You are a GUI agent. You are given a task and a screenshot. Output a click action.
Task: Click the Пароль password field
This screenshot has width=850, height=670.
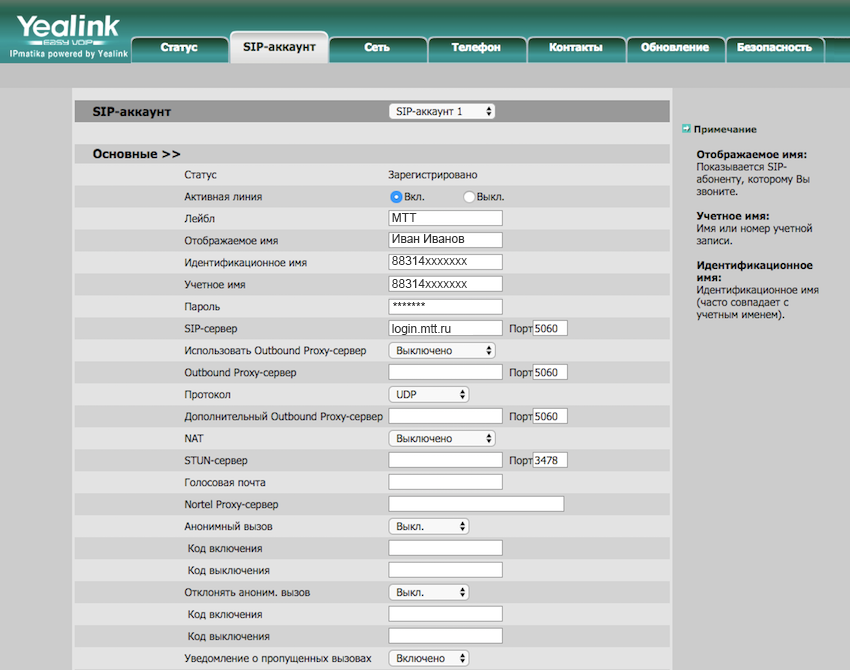click(x=445, y=307)
